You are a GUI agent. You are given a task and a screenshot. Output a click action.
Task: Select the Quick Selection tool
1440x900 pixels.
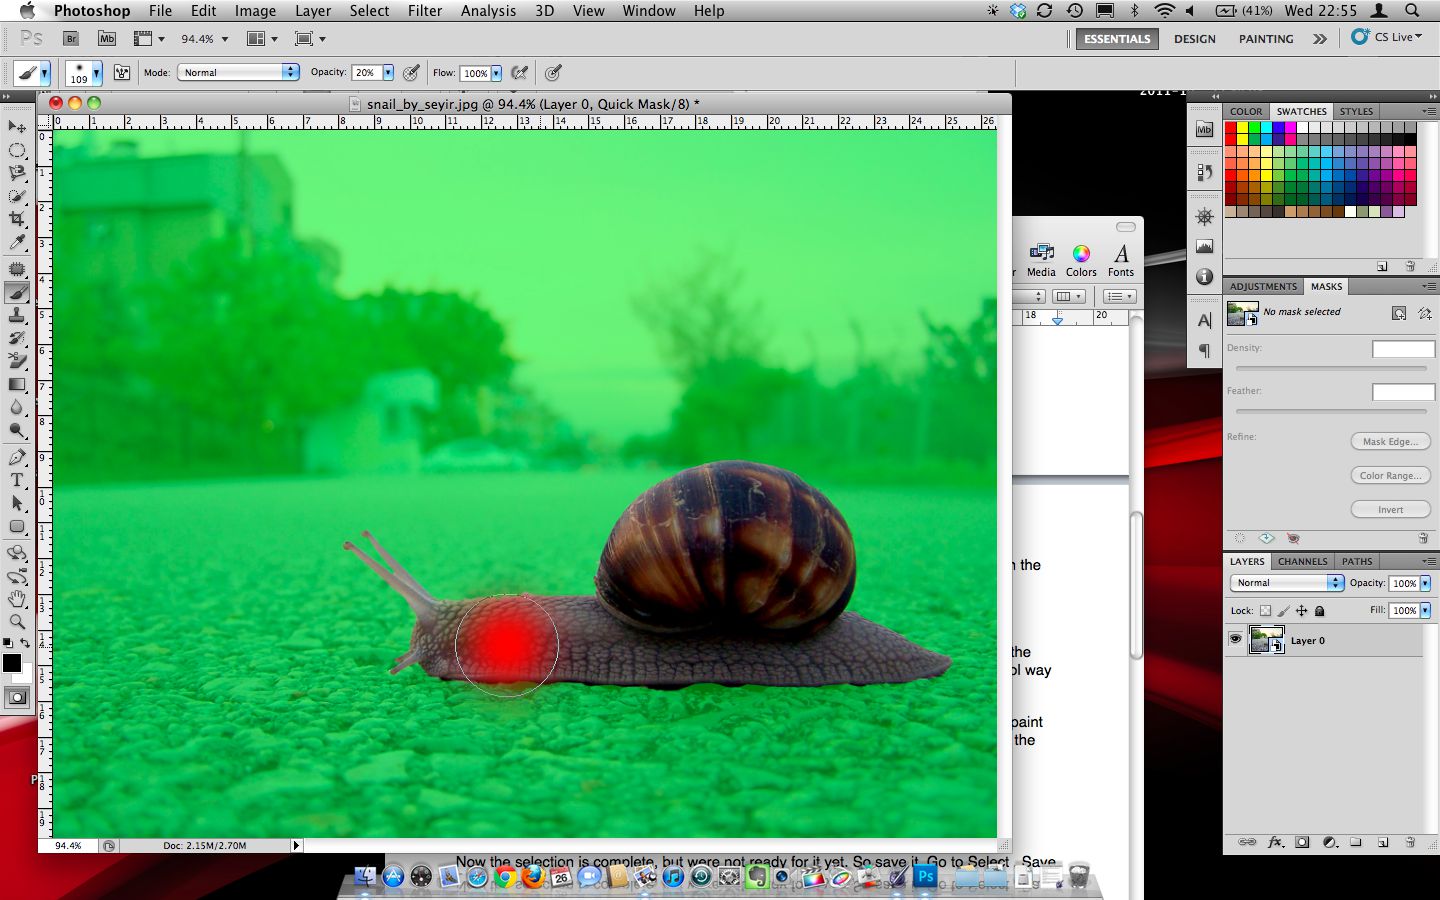[17, 196]
